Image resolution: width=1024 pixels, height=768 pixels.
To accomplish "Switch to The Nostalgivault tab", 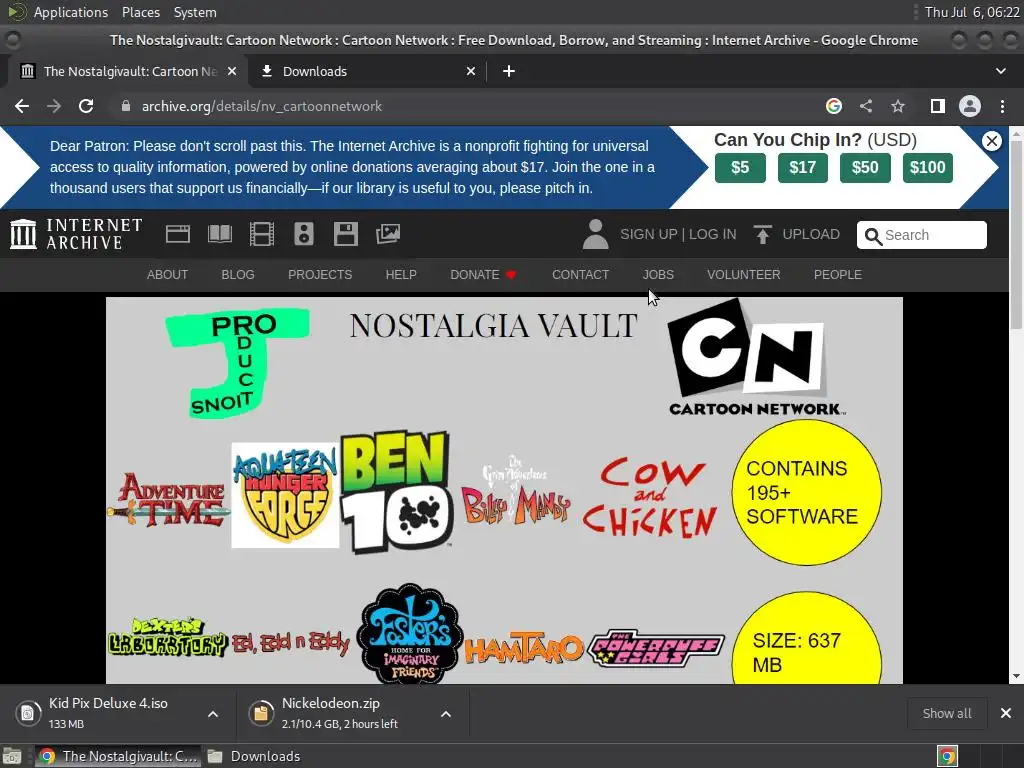I will 128,71.
